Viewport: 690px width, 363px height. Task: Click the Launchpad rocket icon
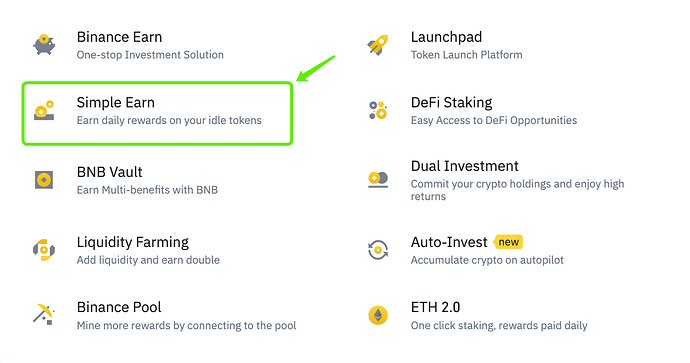pyautogui.click(x=378, y=45)
